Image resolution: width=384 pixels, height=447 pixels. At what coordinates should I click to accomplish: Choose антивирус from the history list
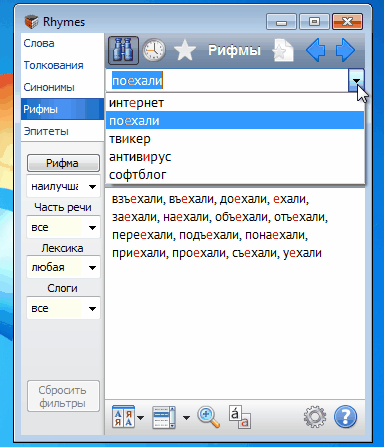tap(235, 157)
